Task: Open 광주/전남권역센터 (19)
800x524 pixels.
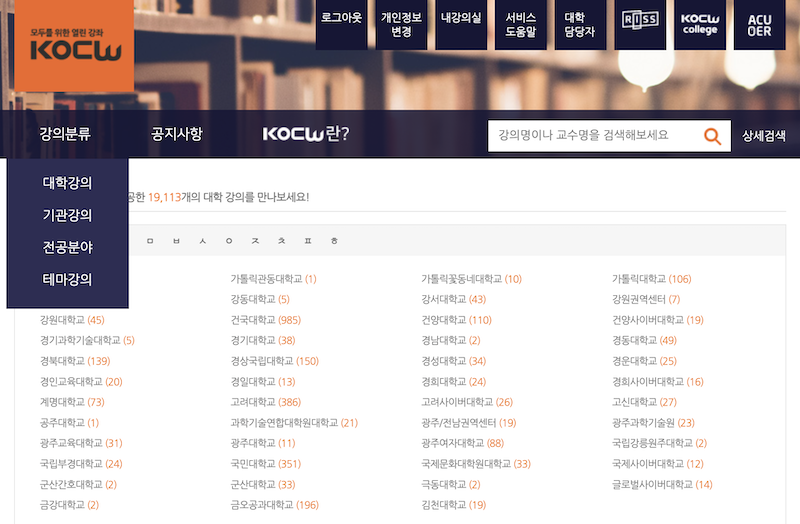Action: (x=469, y=423)
